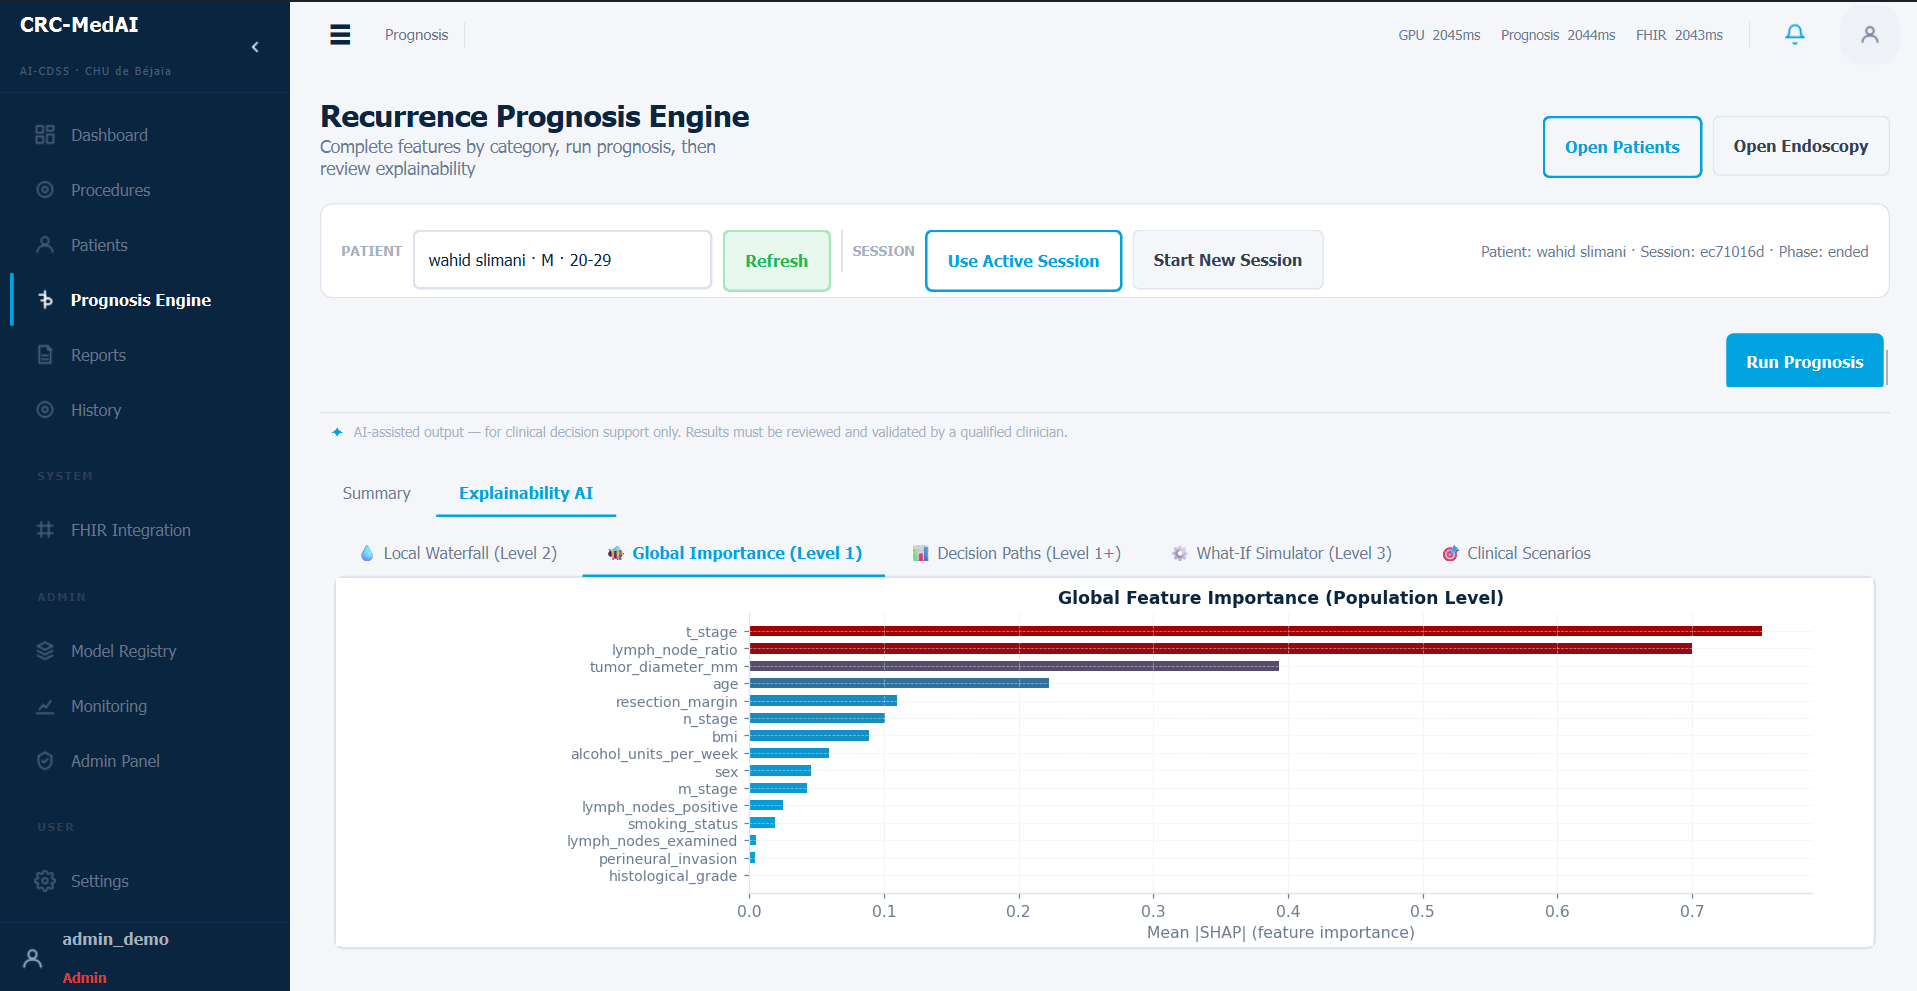
Task: Click the Reports document icon
Action: 45,355
